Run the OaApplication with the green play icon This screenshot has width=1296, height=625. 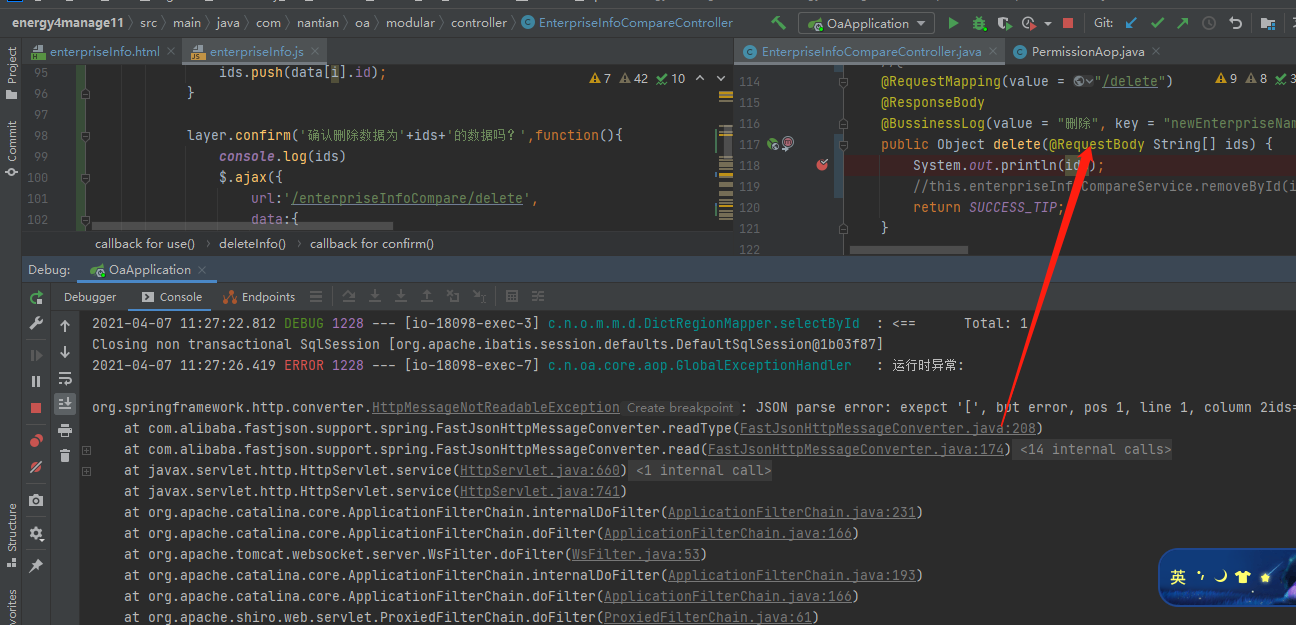(953, 22)
